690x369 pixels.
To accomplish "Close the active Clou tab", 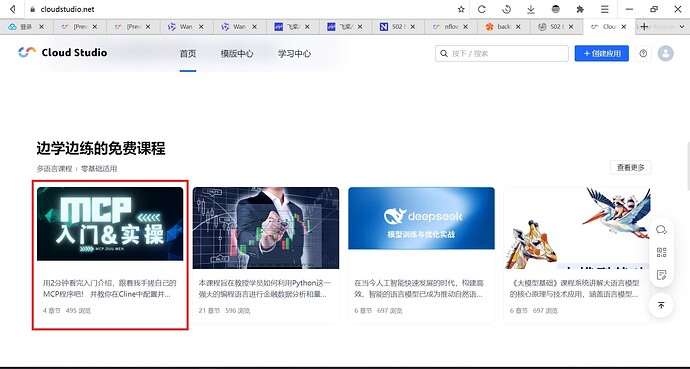I will pos(623,27).
